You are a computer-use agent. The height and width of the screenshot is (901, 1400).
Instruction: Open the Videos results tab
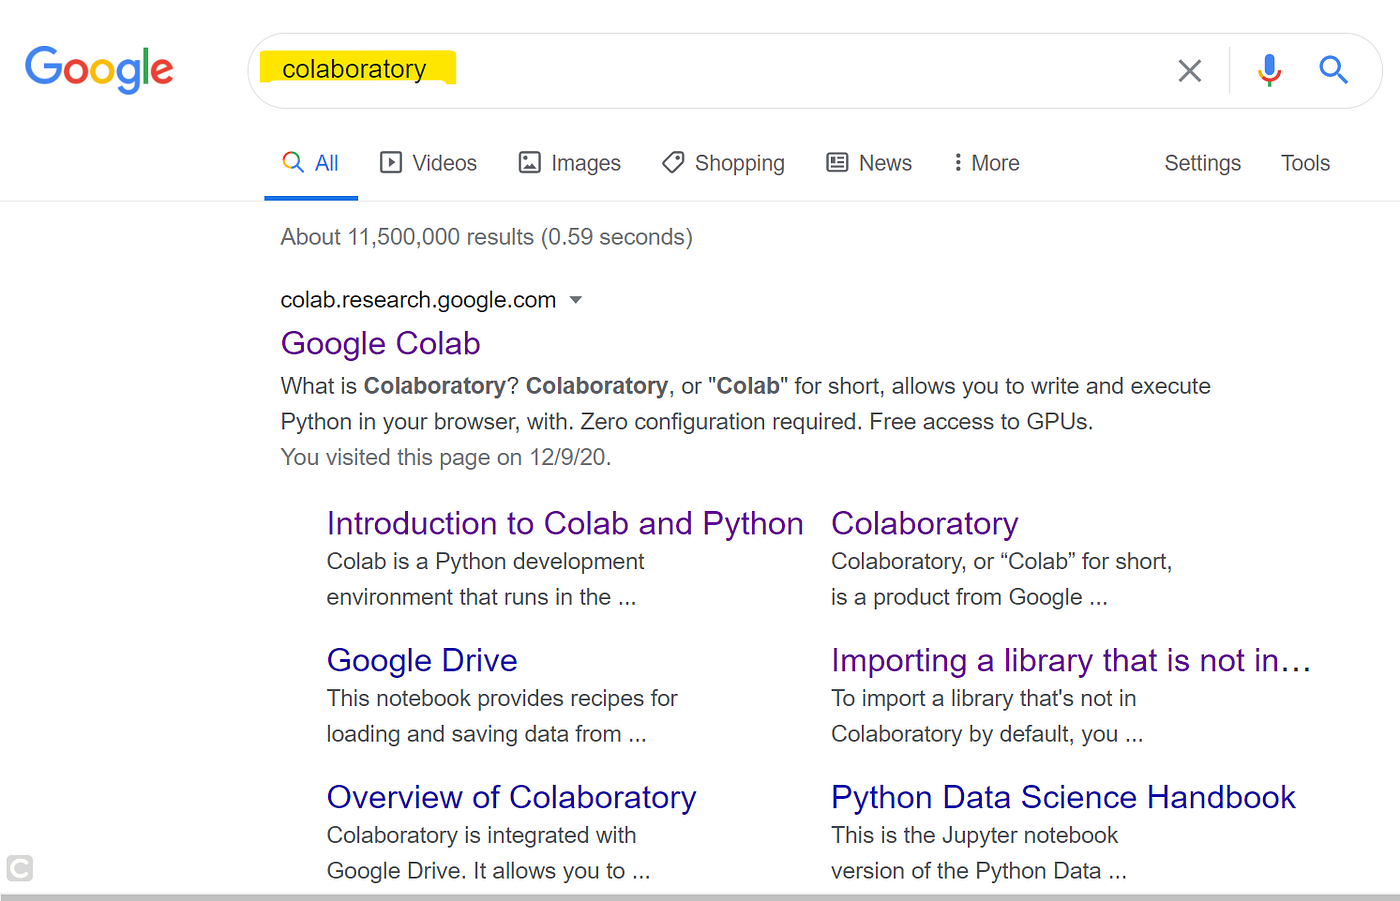[x=429, y=163]
